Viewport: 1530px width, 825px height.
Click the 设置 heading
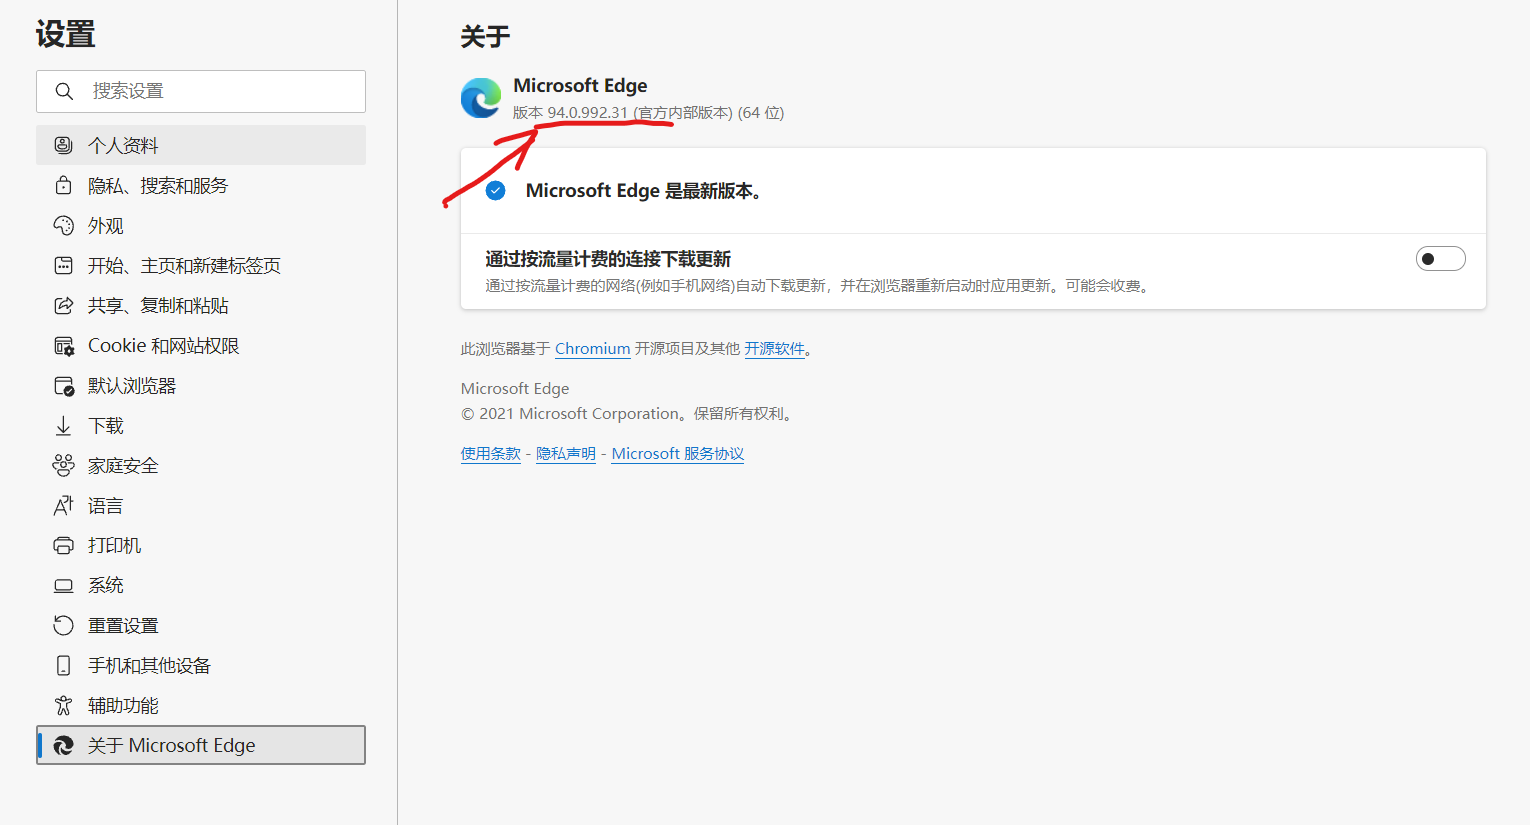coord(66,34)
